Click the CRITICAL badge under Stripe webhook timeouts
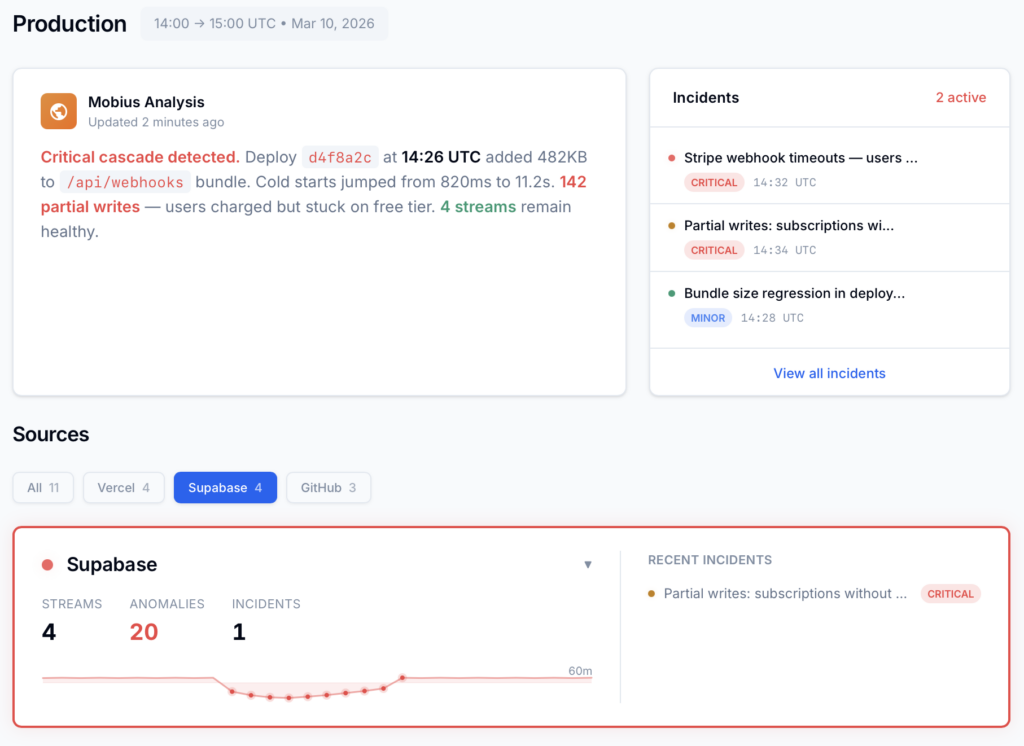Image resolution: width=1024 pixels, height=746 pixels. pos(714,182)
